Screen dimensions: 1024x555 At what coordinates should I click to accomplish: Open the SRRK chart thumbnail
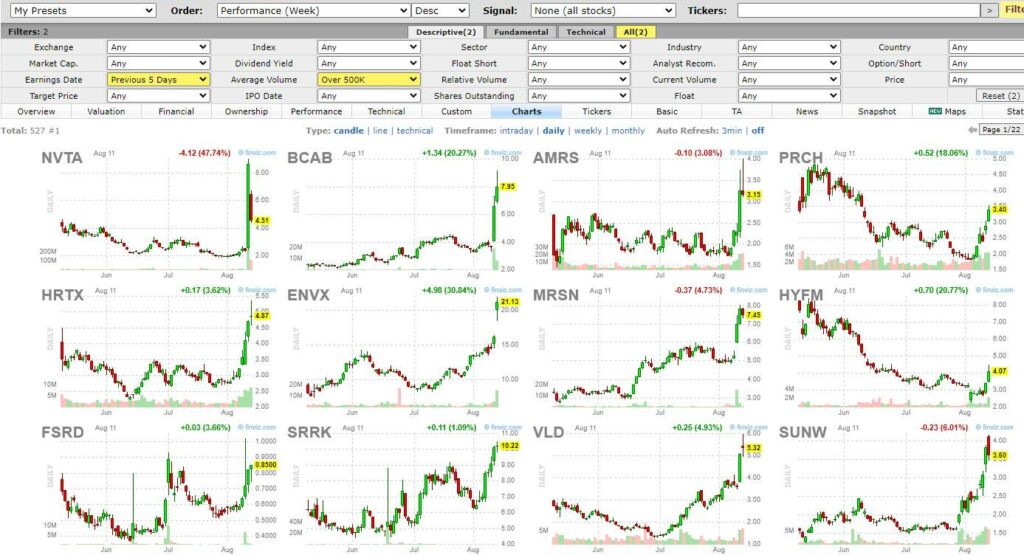404,488
